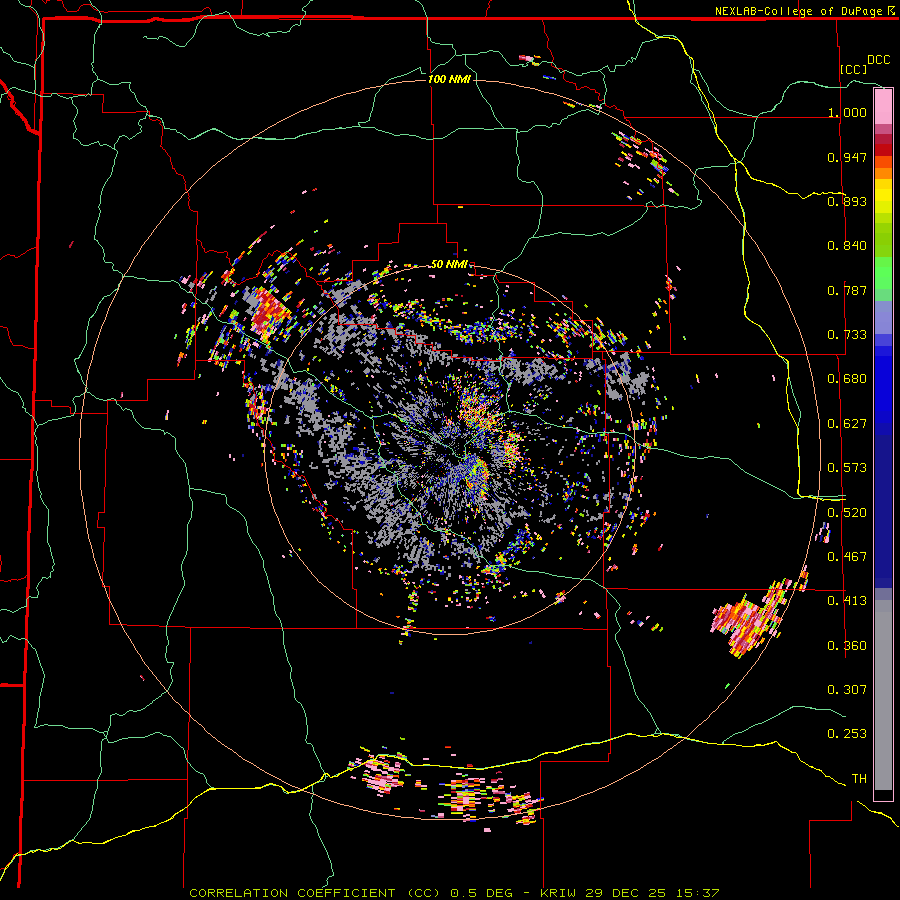Click the 0.840 legend value
This screenshot has height=900, width=900.
click(x=847, y=246)
